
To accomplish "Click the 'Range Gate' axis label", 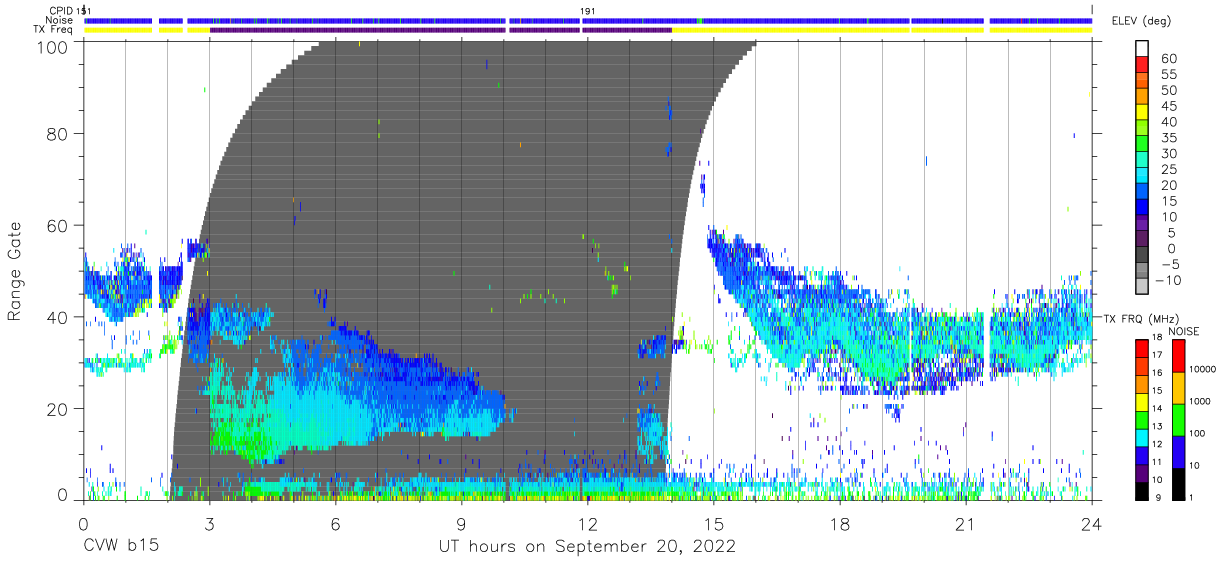I will click(x=15, y=270).
